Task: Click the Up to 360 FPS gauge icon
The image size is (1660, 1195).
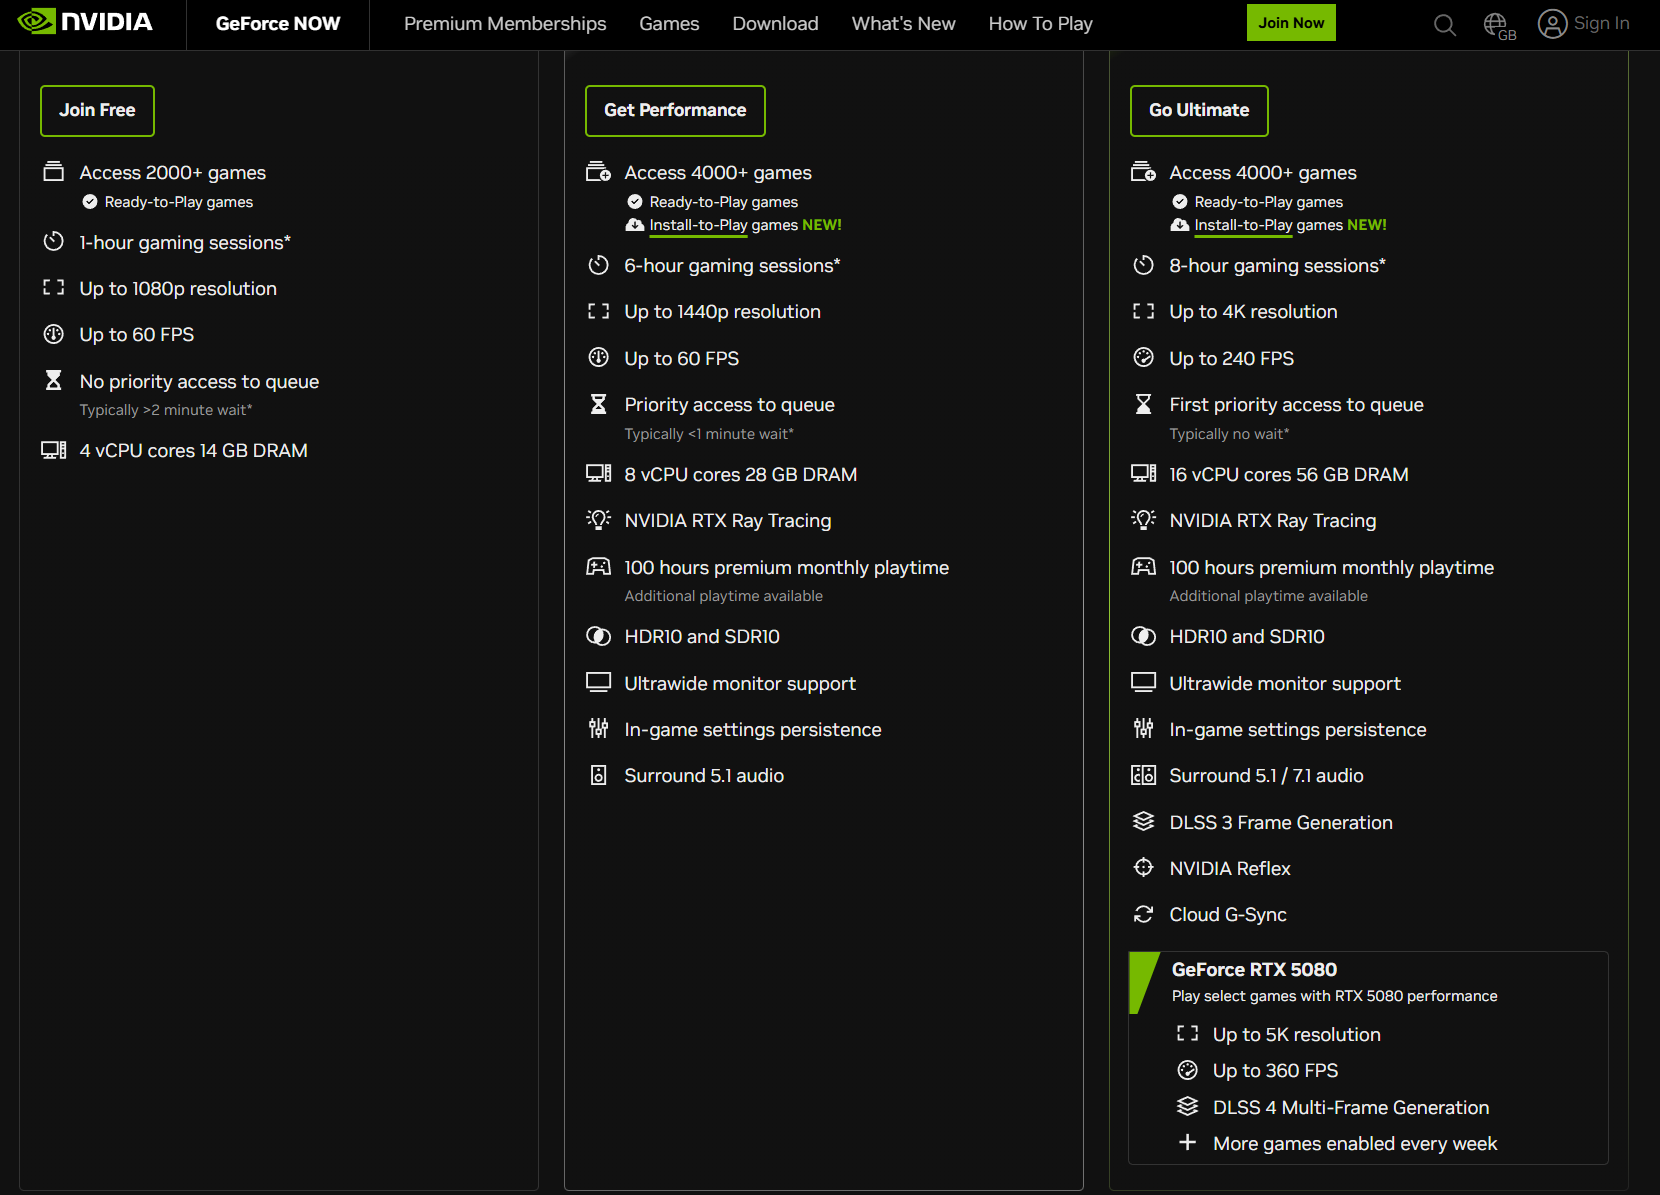Action: (1188, 1070)
